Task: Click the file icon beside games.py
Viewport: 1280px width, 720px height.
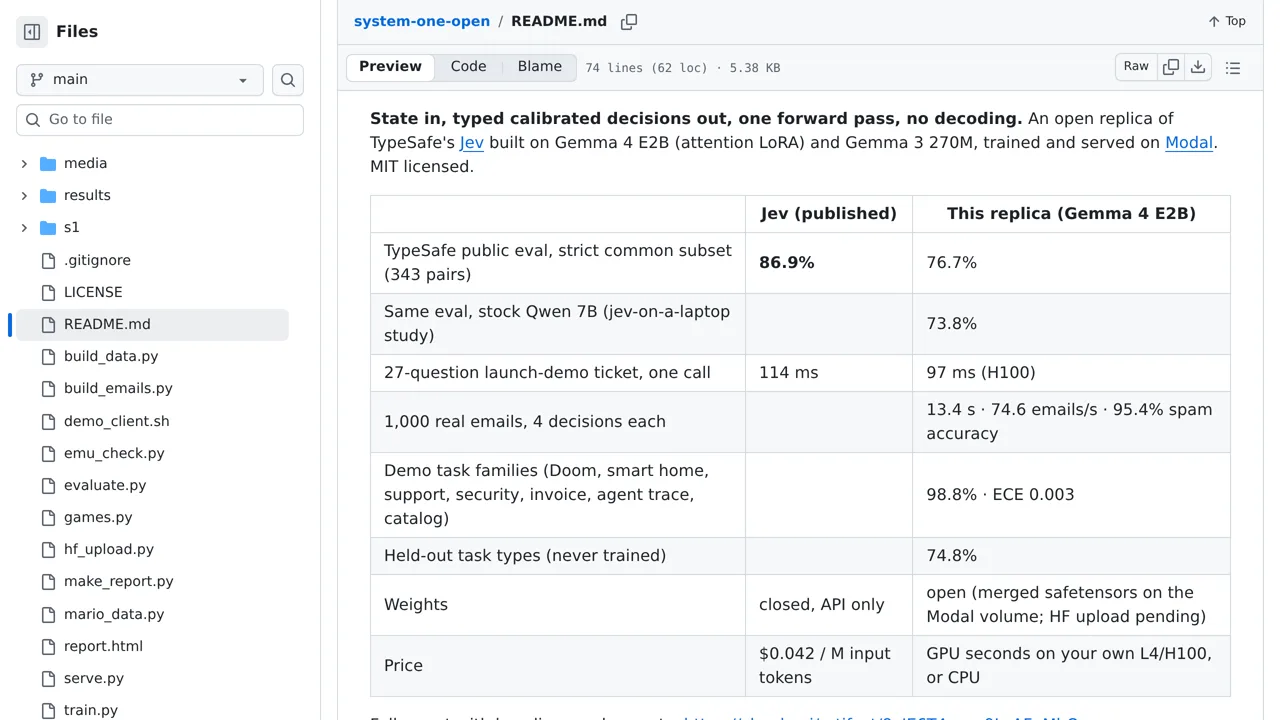Action: 48,517
